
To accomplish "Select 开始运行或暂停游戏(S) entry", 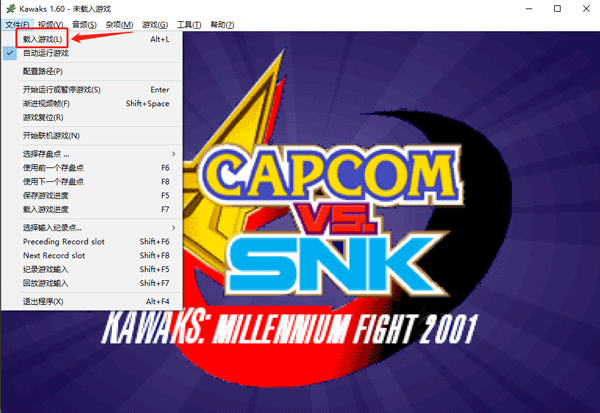I will tap(91, 90).
